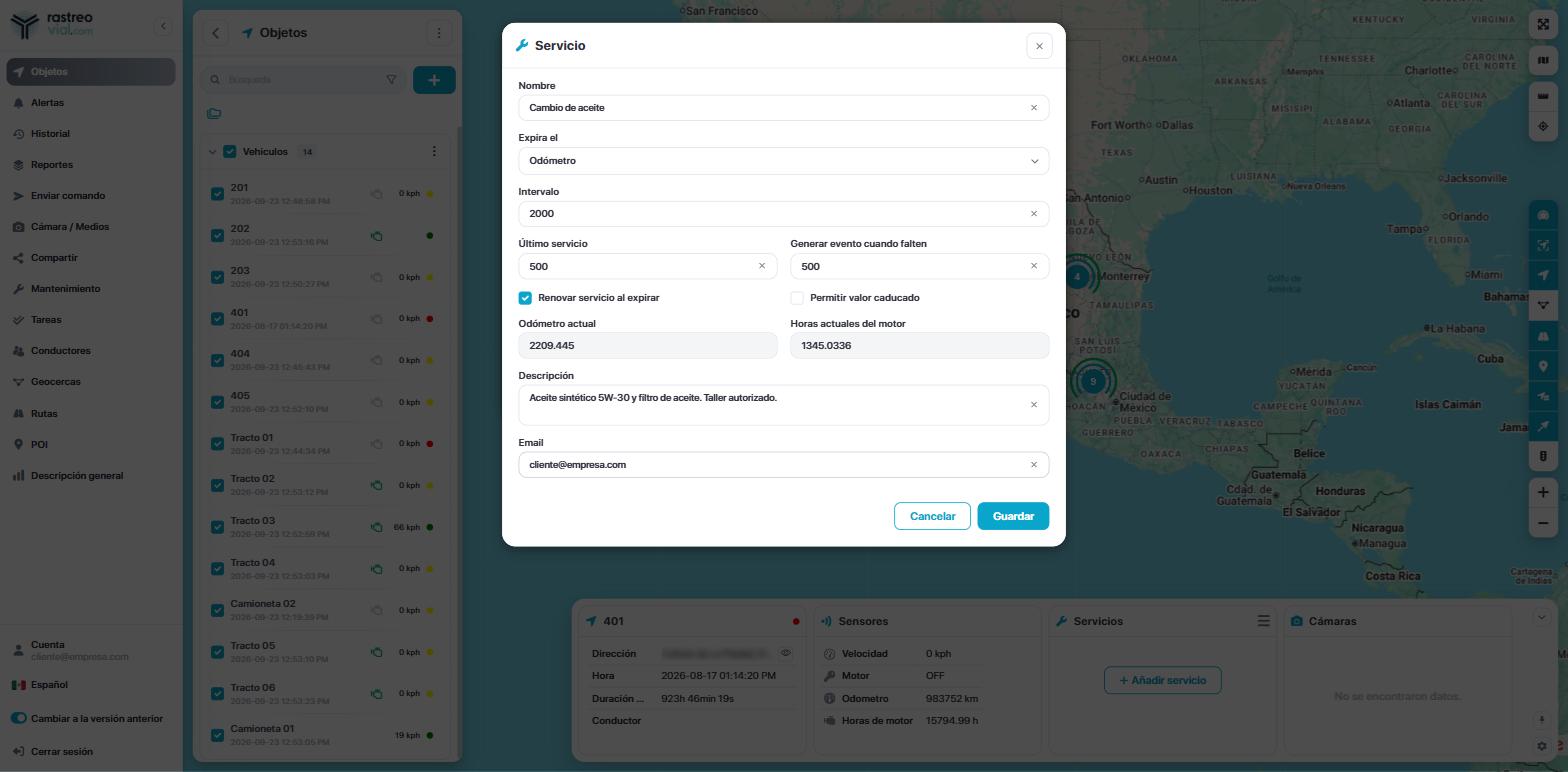1568x772 pixels.
Task: Toggle fullscreen map icon
Action: tap(1543, 24)
